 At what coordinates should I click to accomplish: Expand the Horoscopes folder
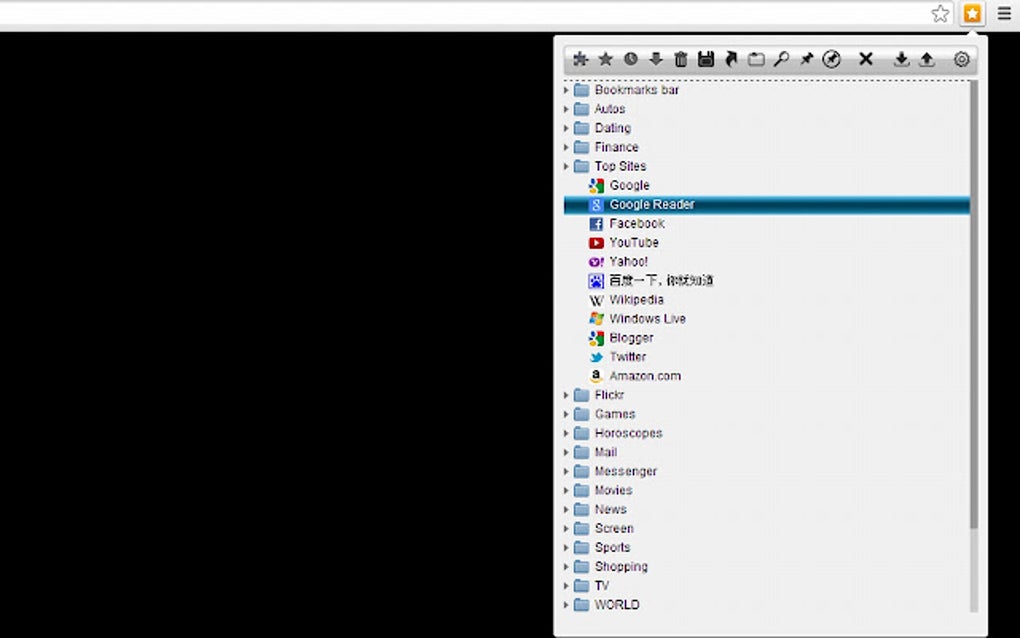tap(566, 433)
